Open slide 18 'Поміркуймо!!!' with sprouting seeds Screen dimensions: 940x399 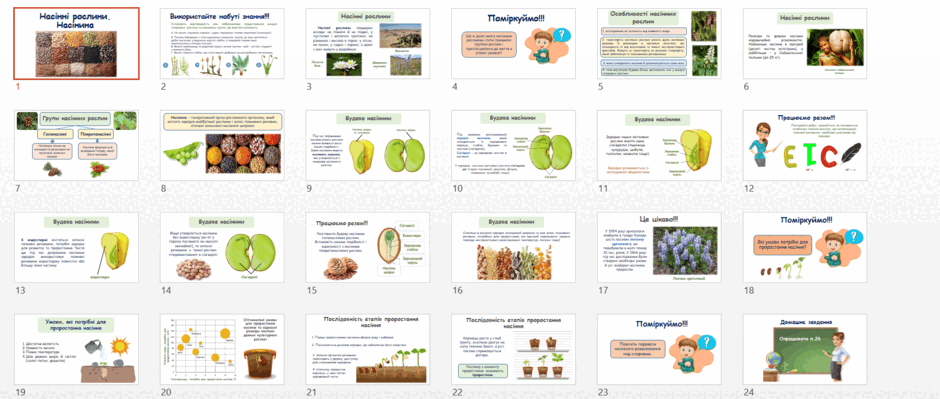(805, 247)
